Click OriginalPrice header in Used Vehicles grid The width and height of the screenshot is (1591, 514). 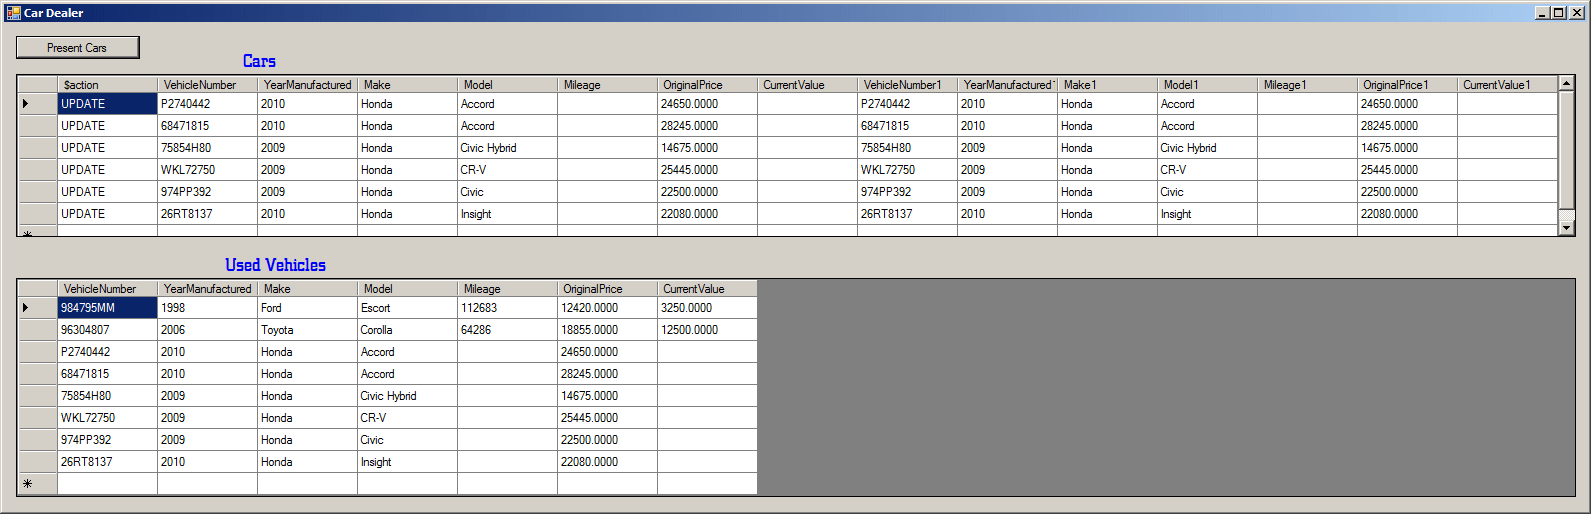607,289
